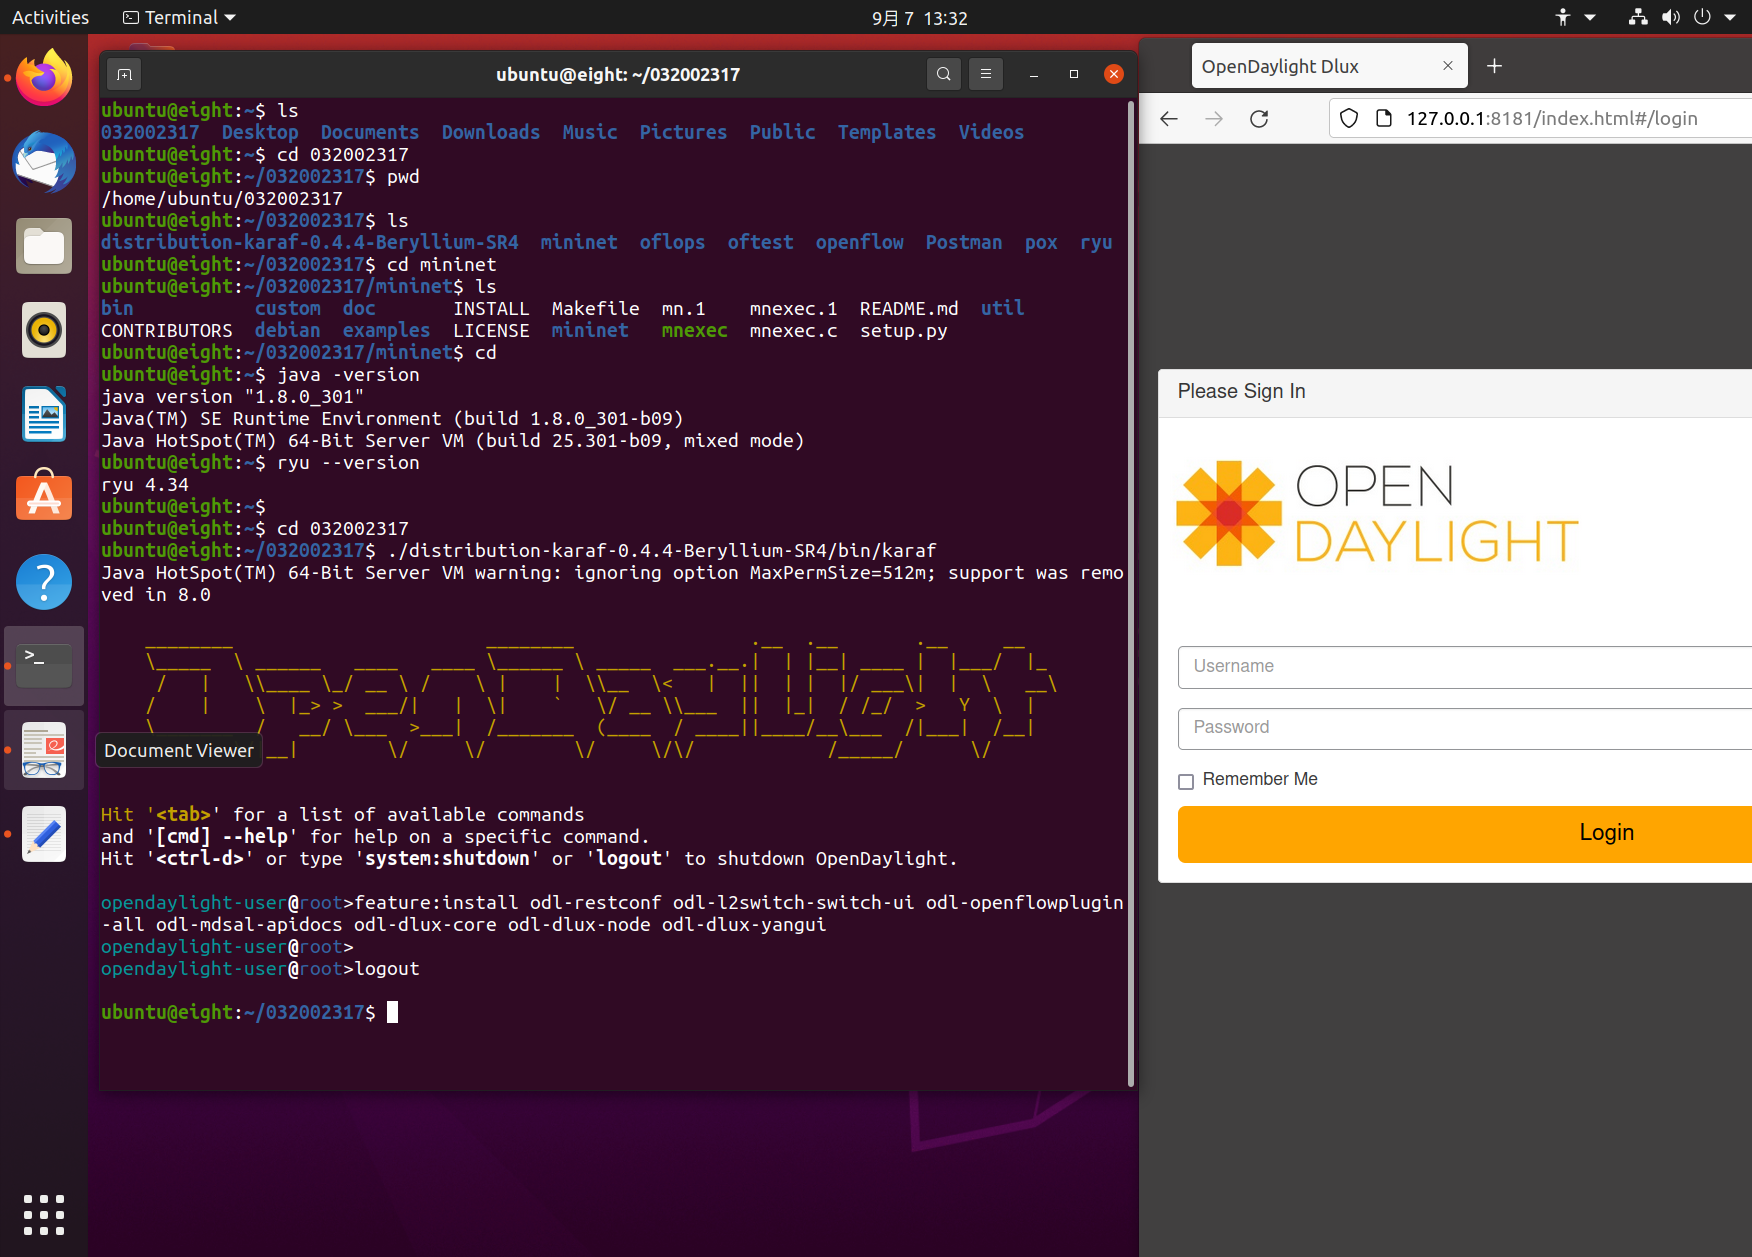
Task: Open Rhythmbox music player in the dock
Action: point(44,330)
